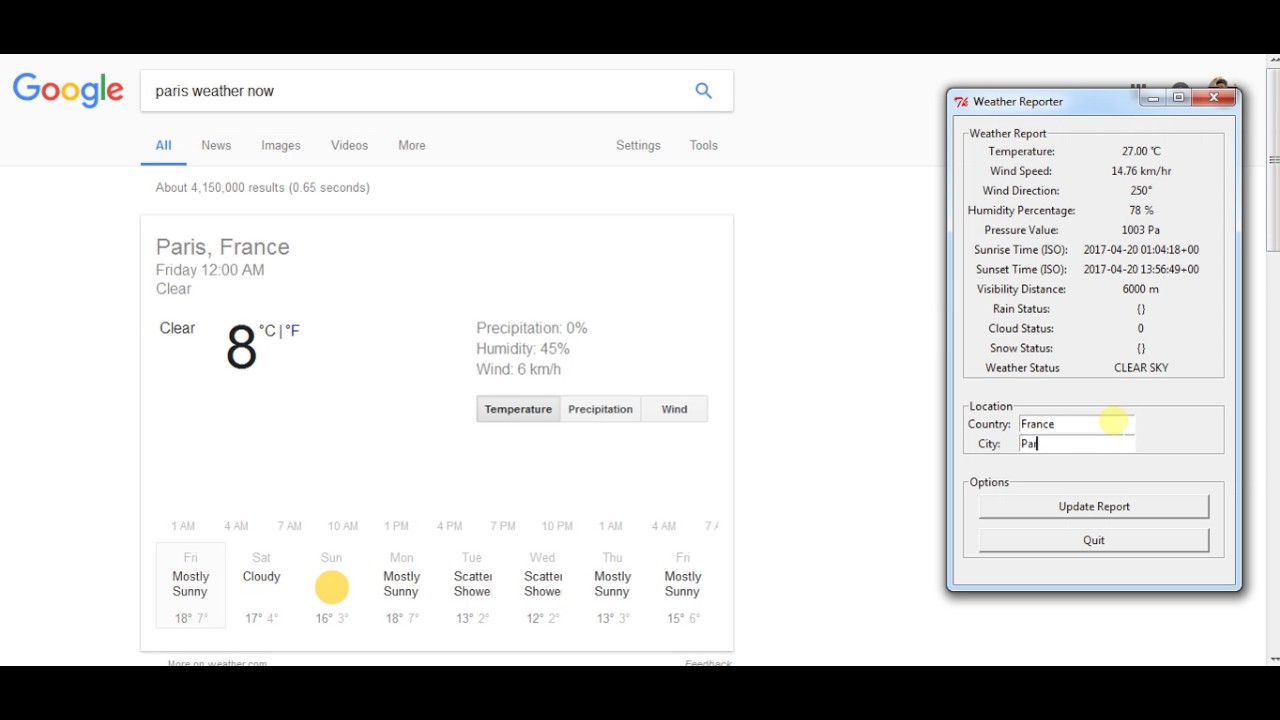
Task: Click the sunrise time 2017-04-20 01:04:18+00
Action: (1141, 250)
